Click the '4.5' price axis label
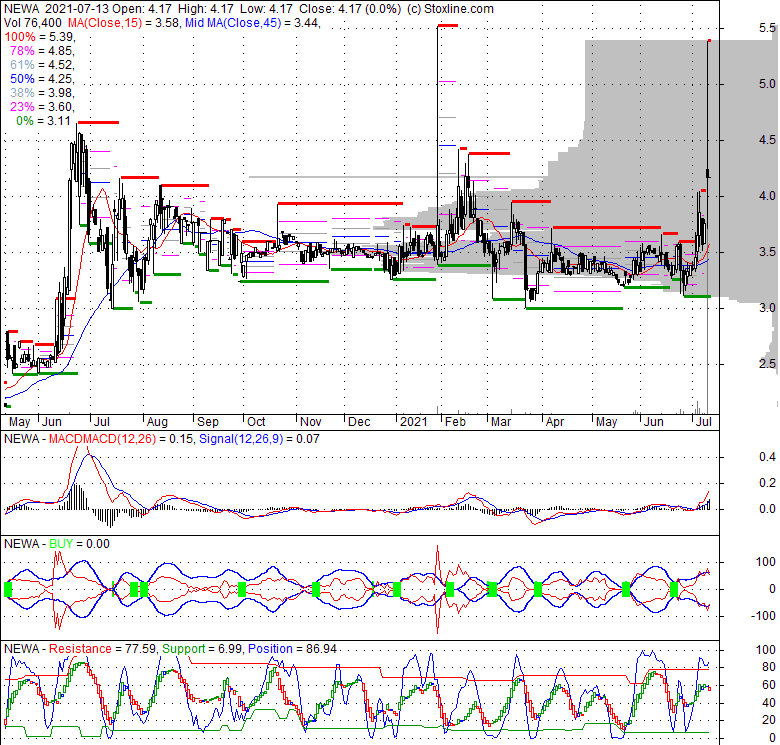The height and width of the screenshot is (745, 780). 767,140
